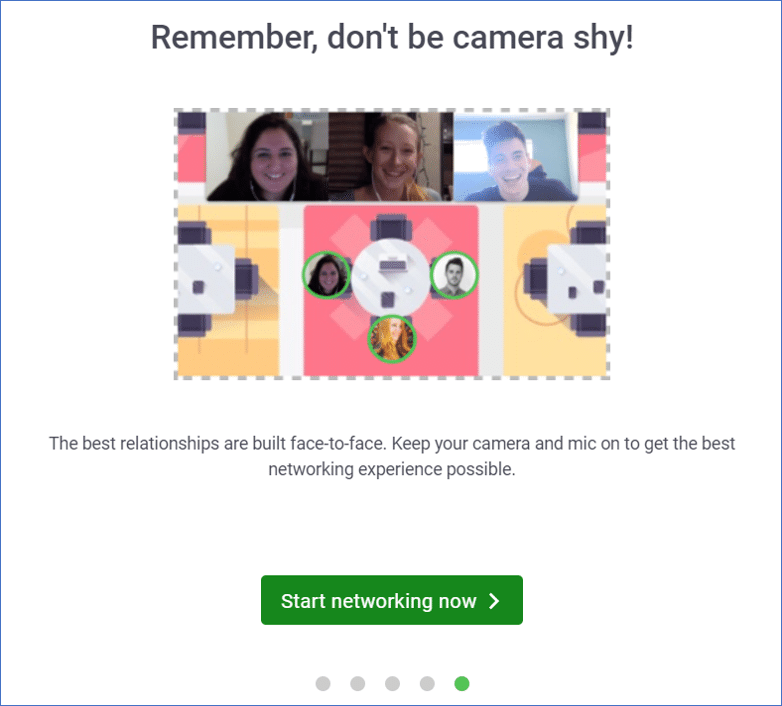Click the active green pagination dot
782x706 pixels.
point(462,683)
